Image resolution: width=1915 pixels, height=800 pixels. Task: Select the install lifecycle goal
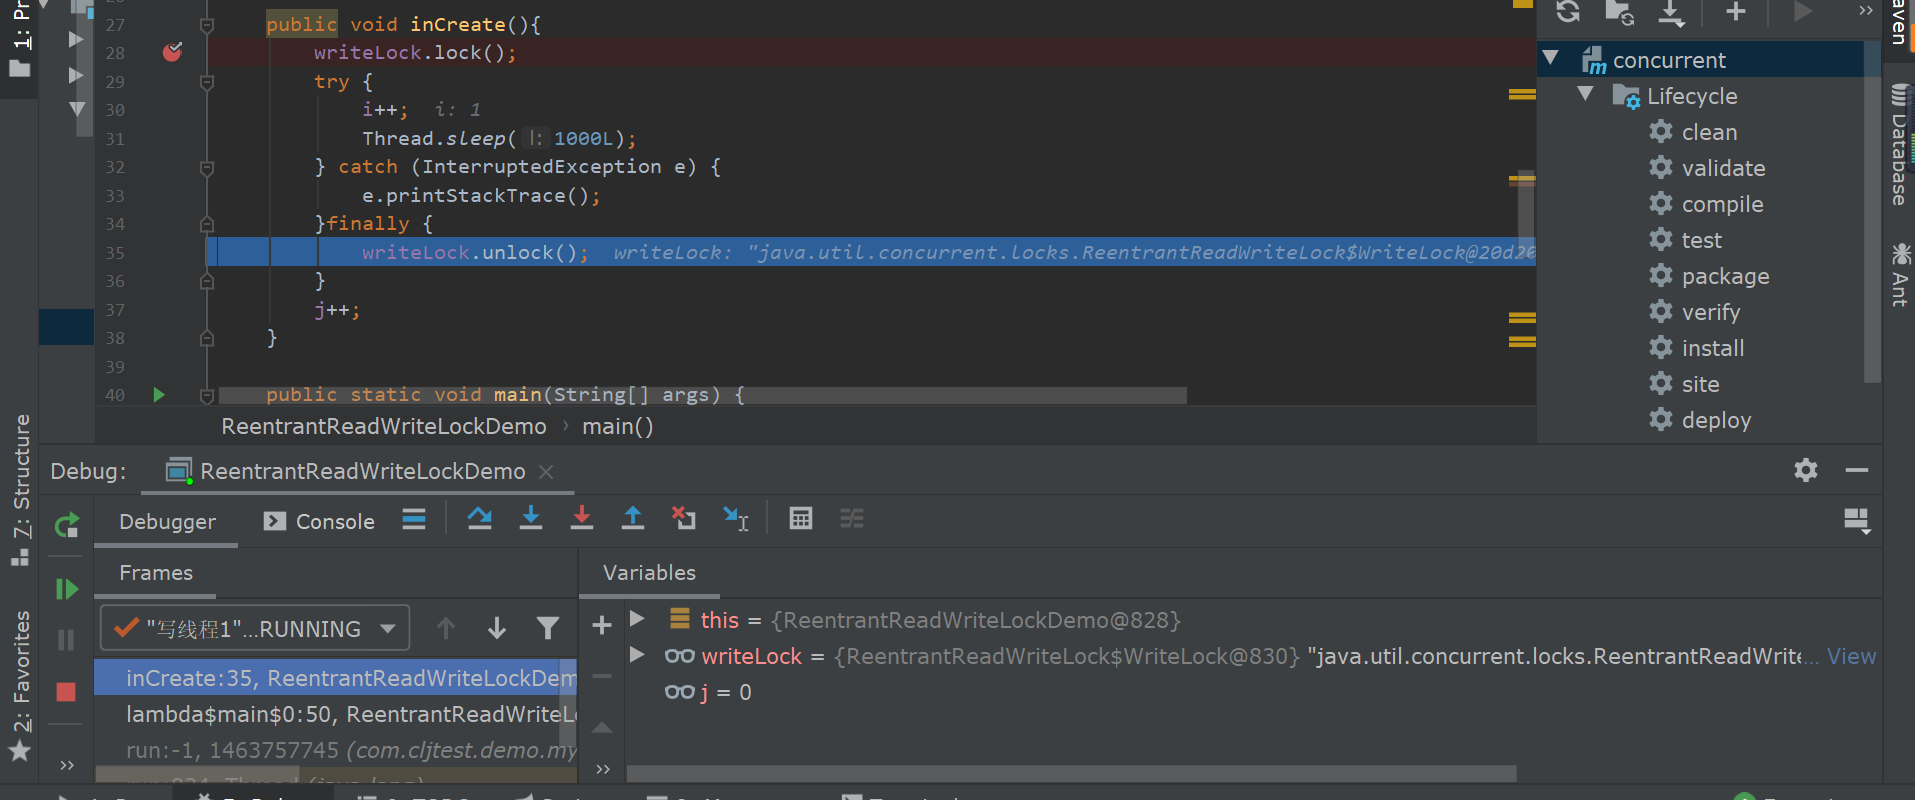[x=1712, y=348]
